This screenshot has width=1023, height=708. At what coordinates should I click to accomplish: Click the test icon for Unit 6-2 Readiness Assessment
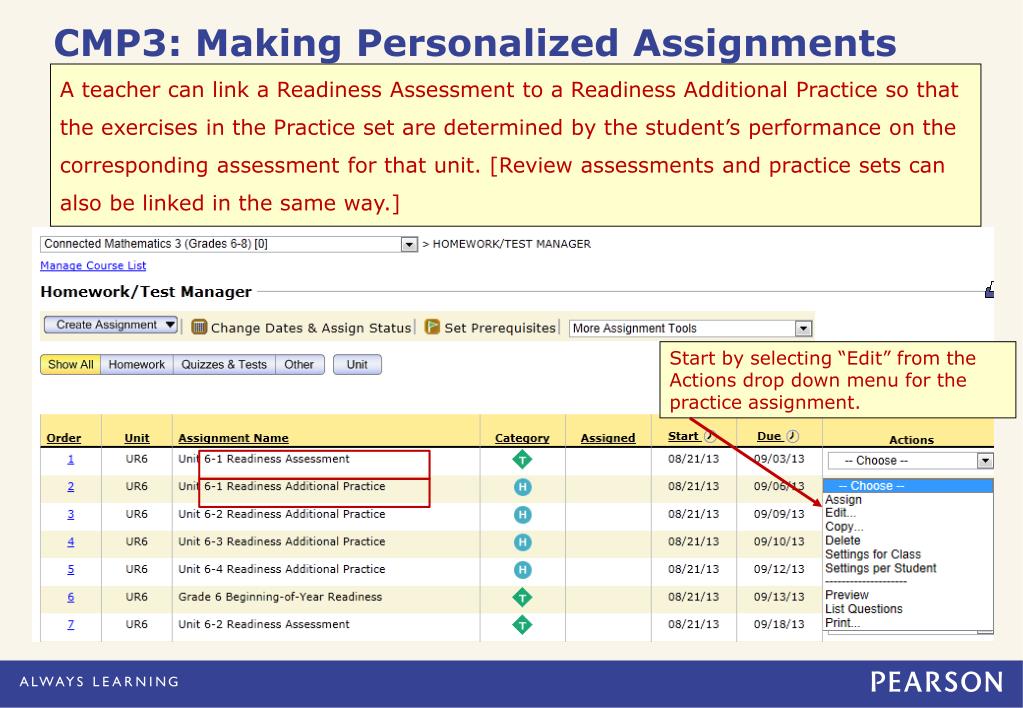coord(522,625)
